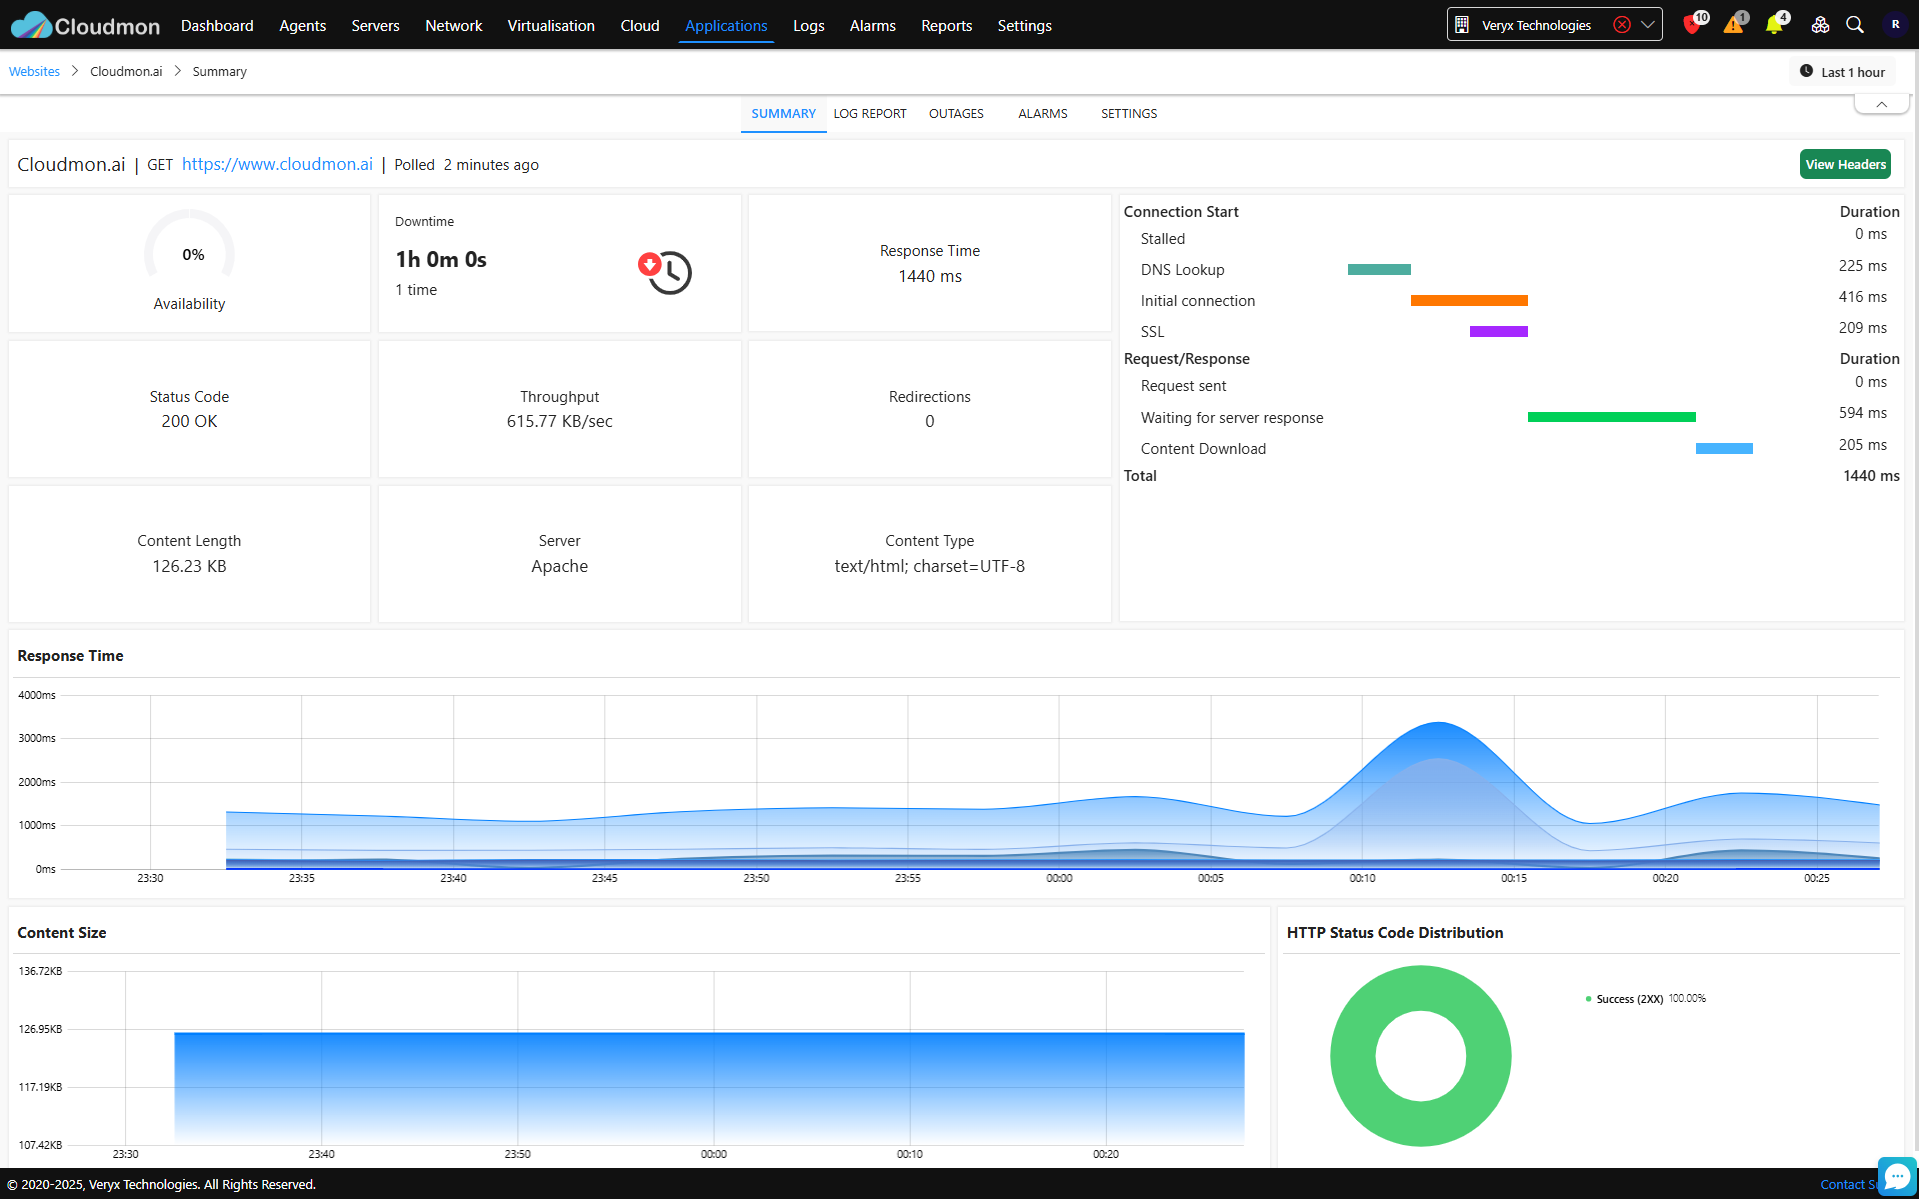Image resolution: width=1919 pixels, height=1199 pixels.
Task: Clear the Veryx Technologies organization selection
Action: point(1622,25)
